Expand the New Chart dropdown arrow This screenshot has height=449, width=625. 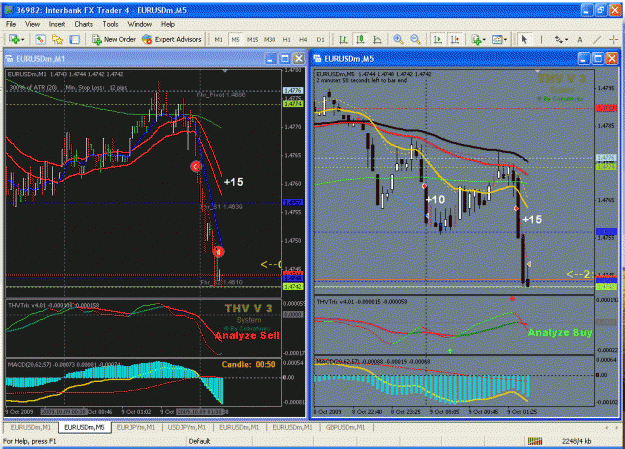point(22,39)
